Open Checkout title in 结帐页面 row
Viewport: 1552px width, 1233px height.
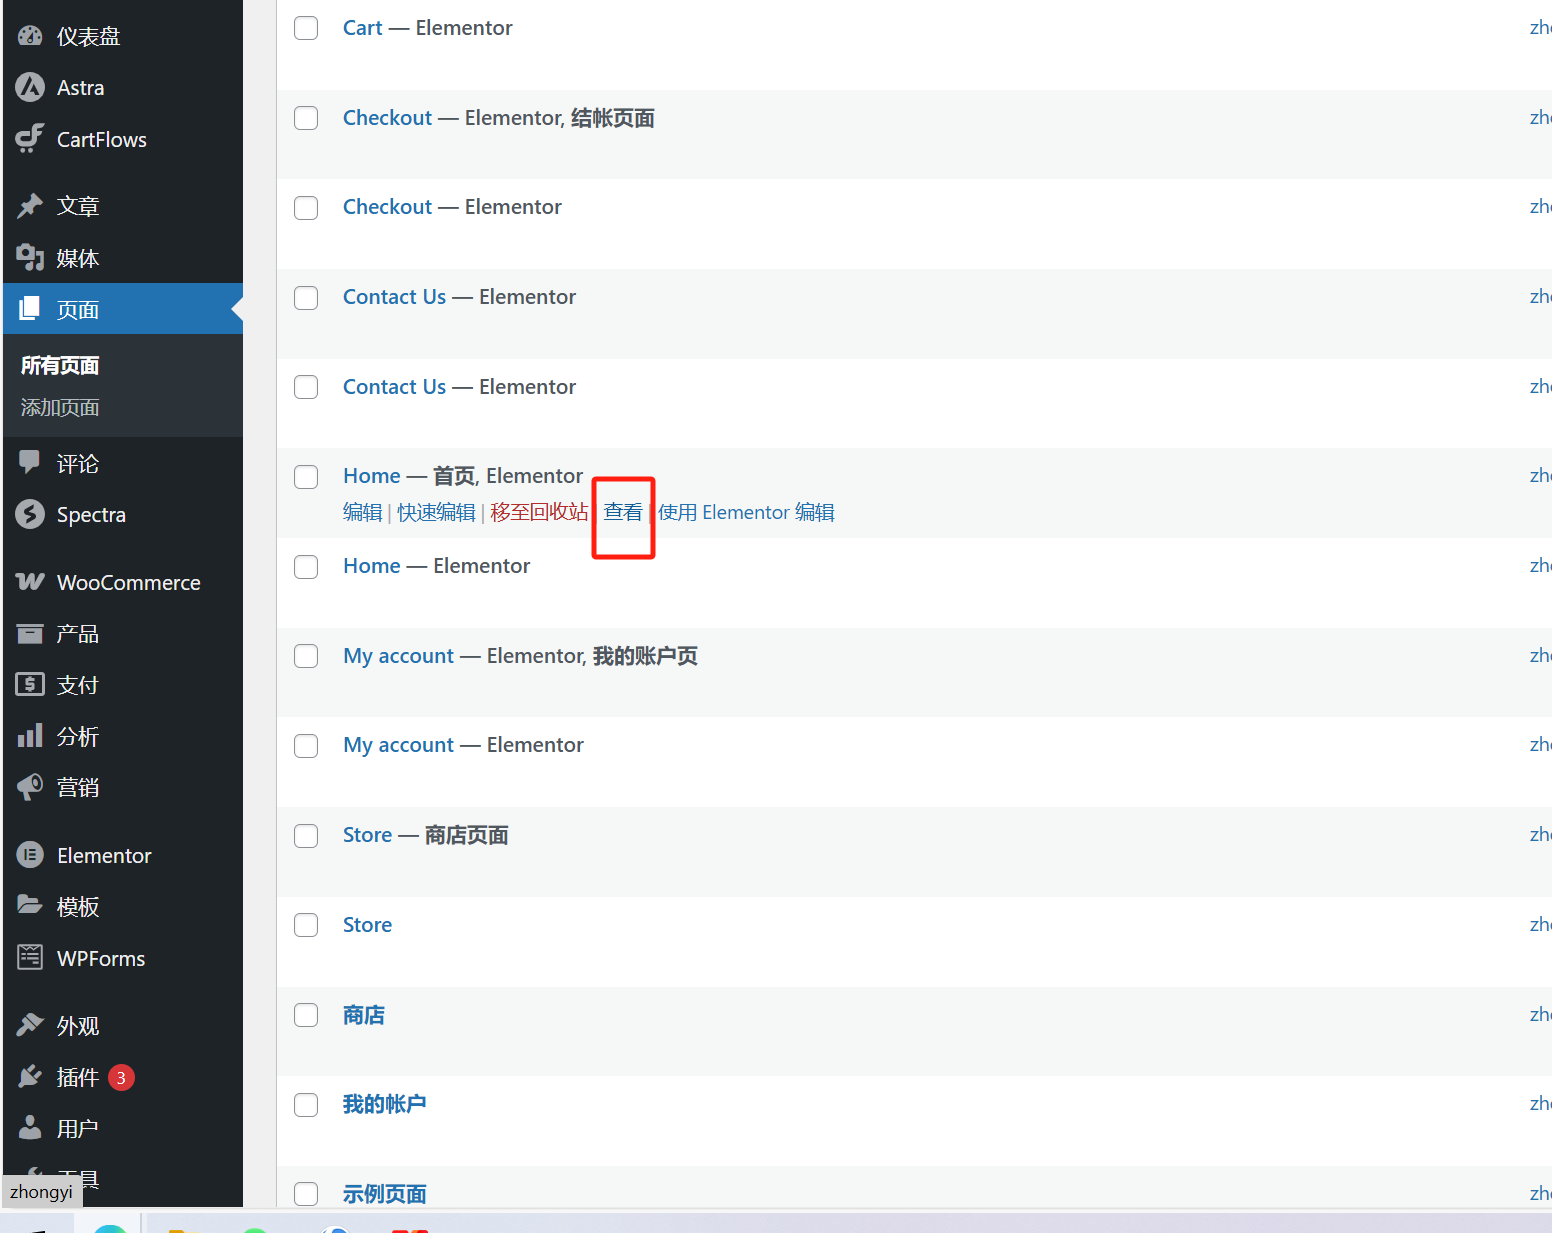pos(387,118)
